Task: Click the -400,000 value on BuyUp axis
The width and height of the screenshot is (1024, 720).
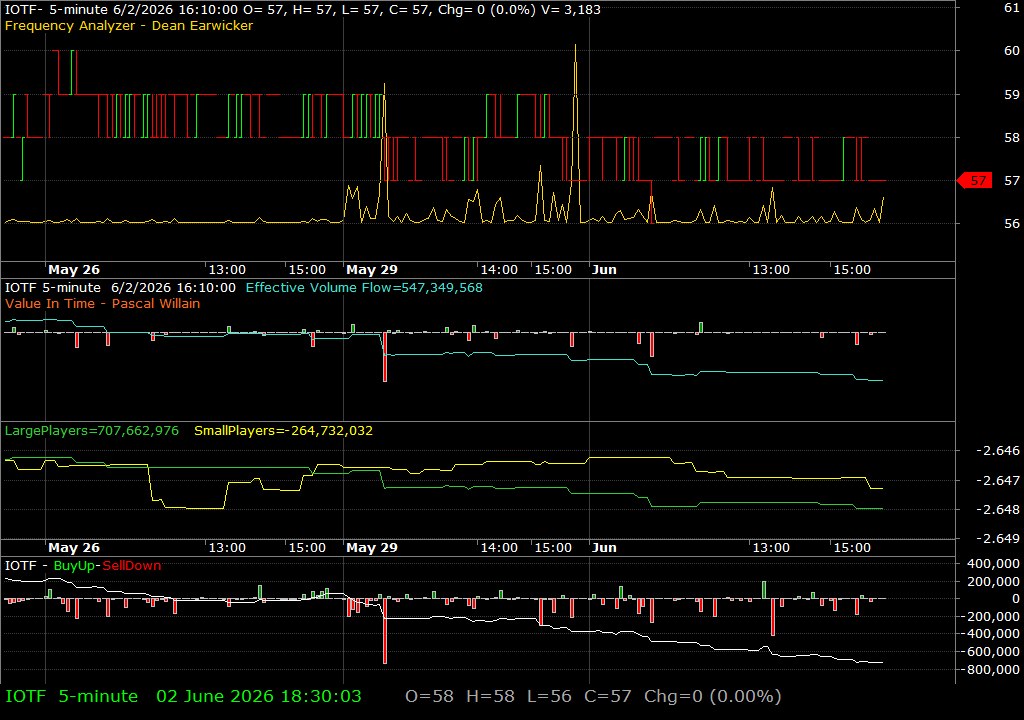Action: click(x=989, y=633)
